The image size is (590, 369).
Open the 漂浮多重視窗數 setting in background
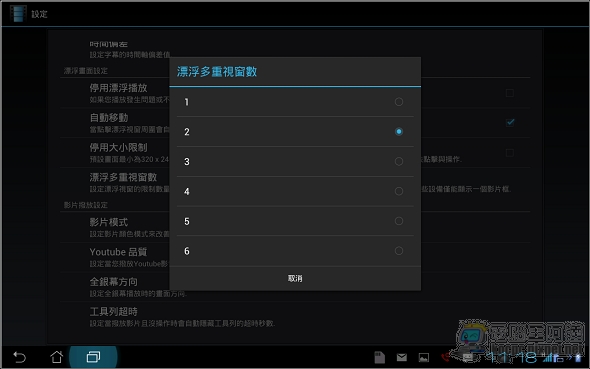[x=295, y=182]
